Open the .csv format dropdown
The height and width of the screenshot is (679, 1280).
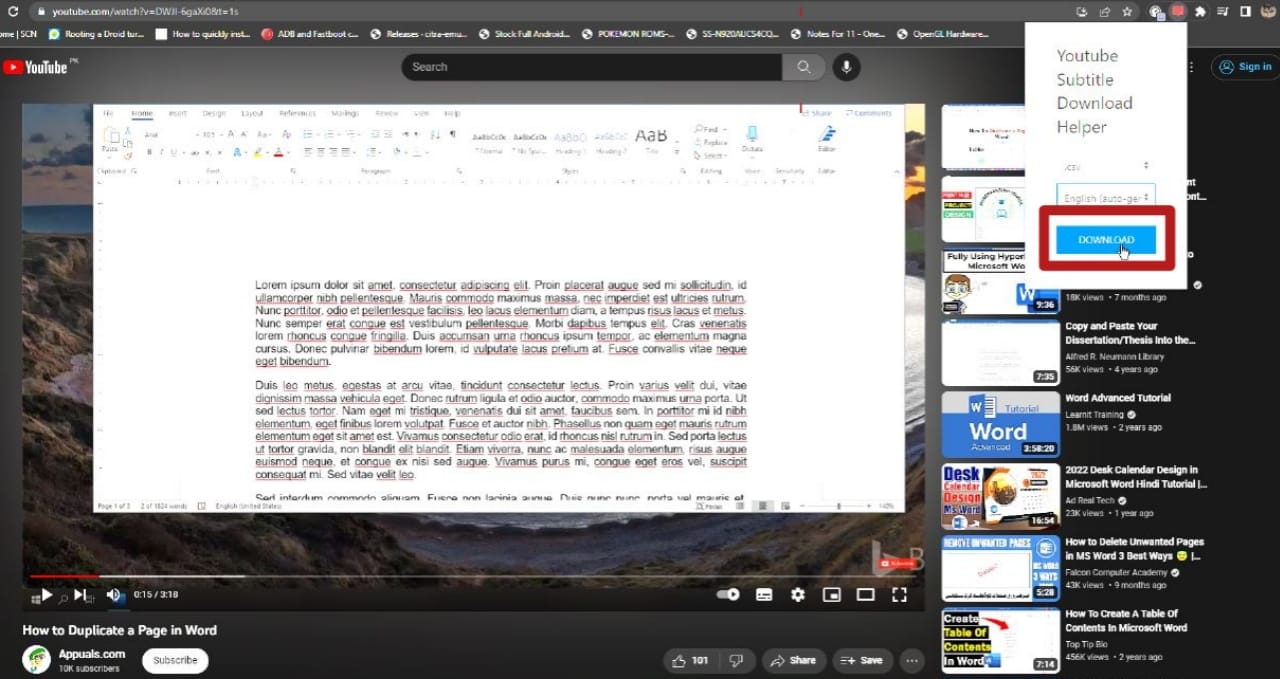tap(1106, 166)
